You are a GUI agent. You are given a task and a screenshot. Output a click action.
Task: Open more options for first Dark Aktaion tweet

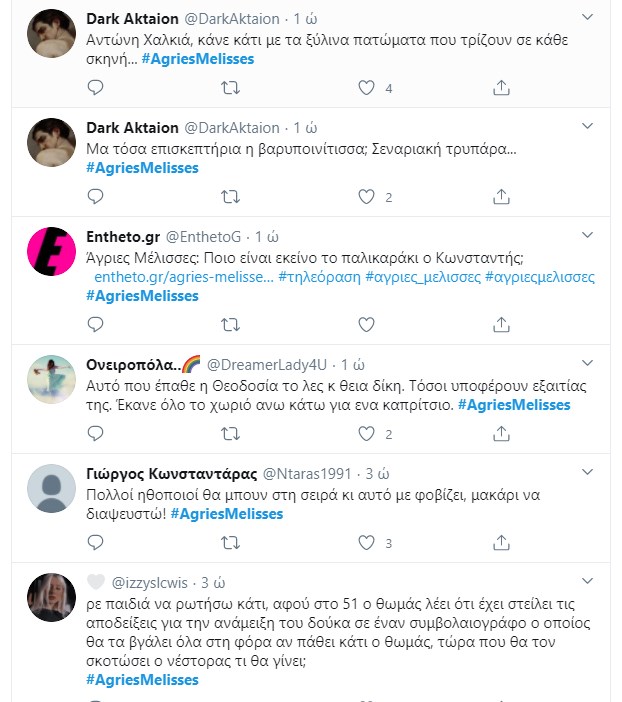(589, 19)
